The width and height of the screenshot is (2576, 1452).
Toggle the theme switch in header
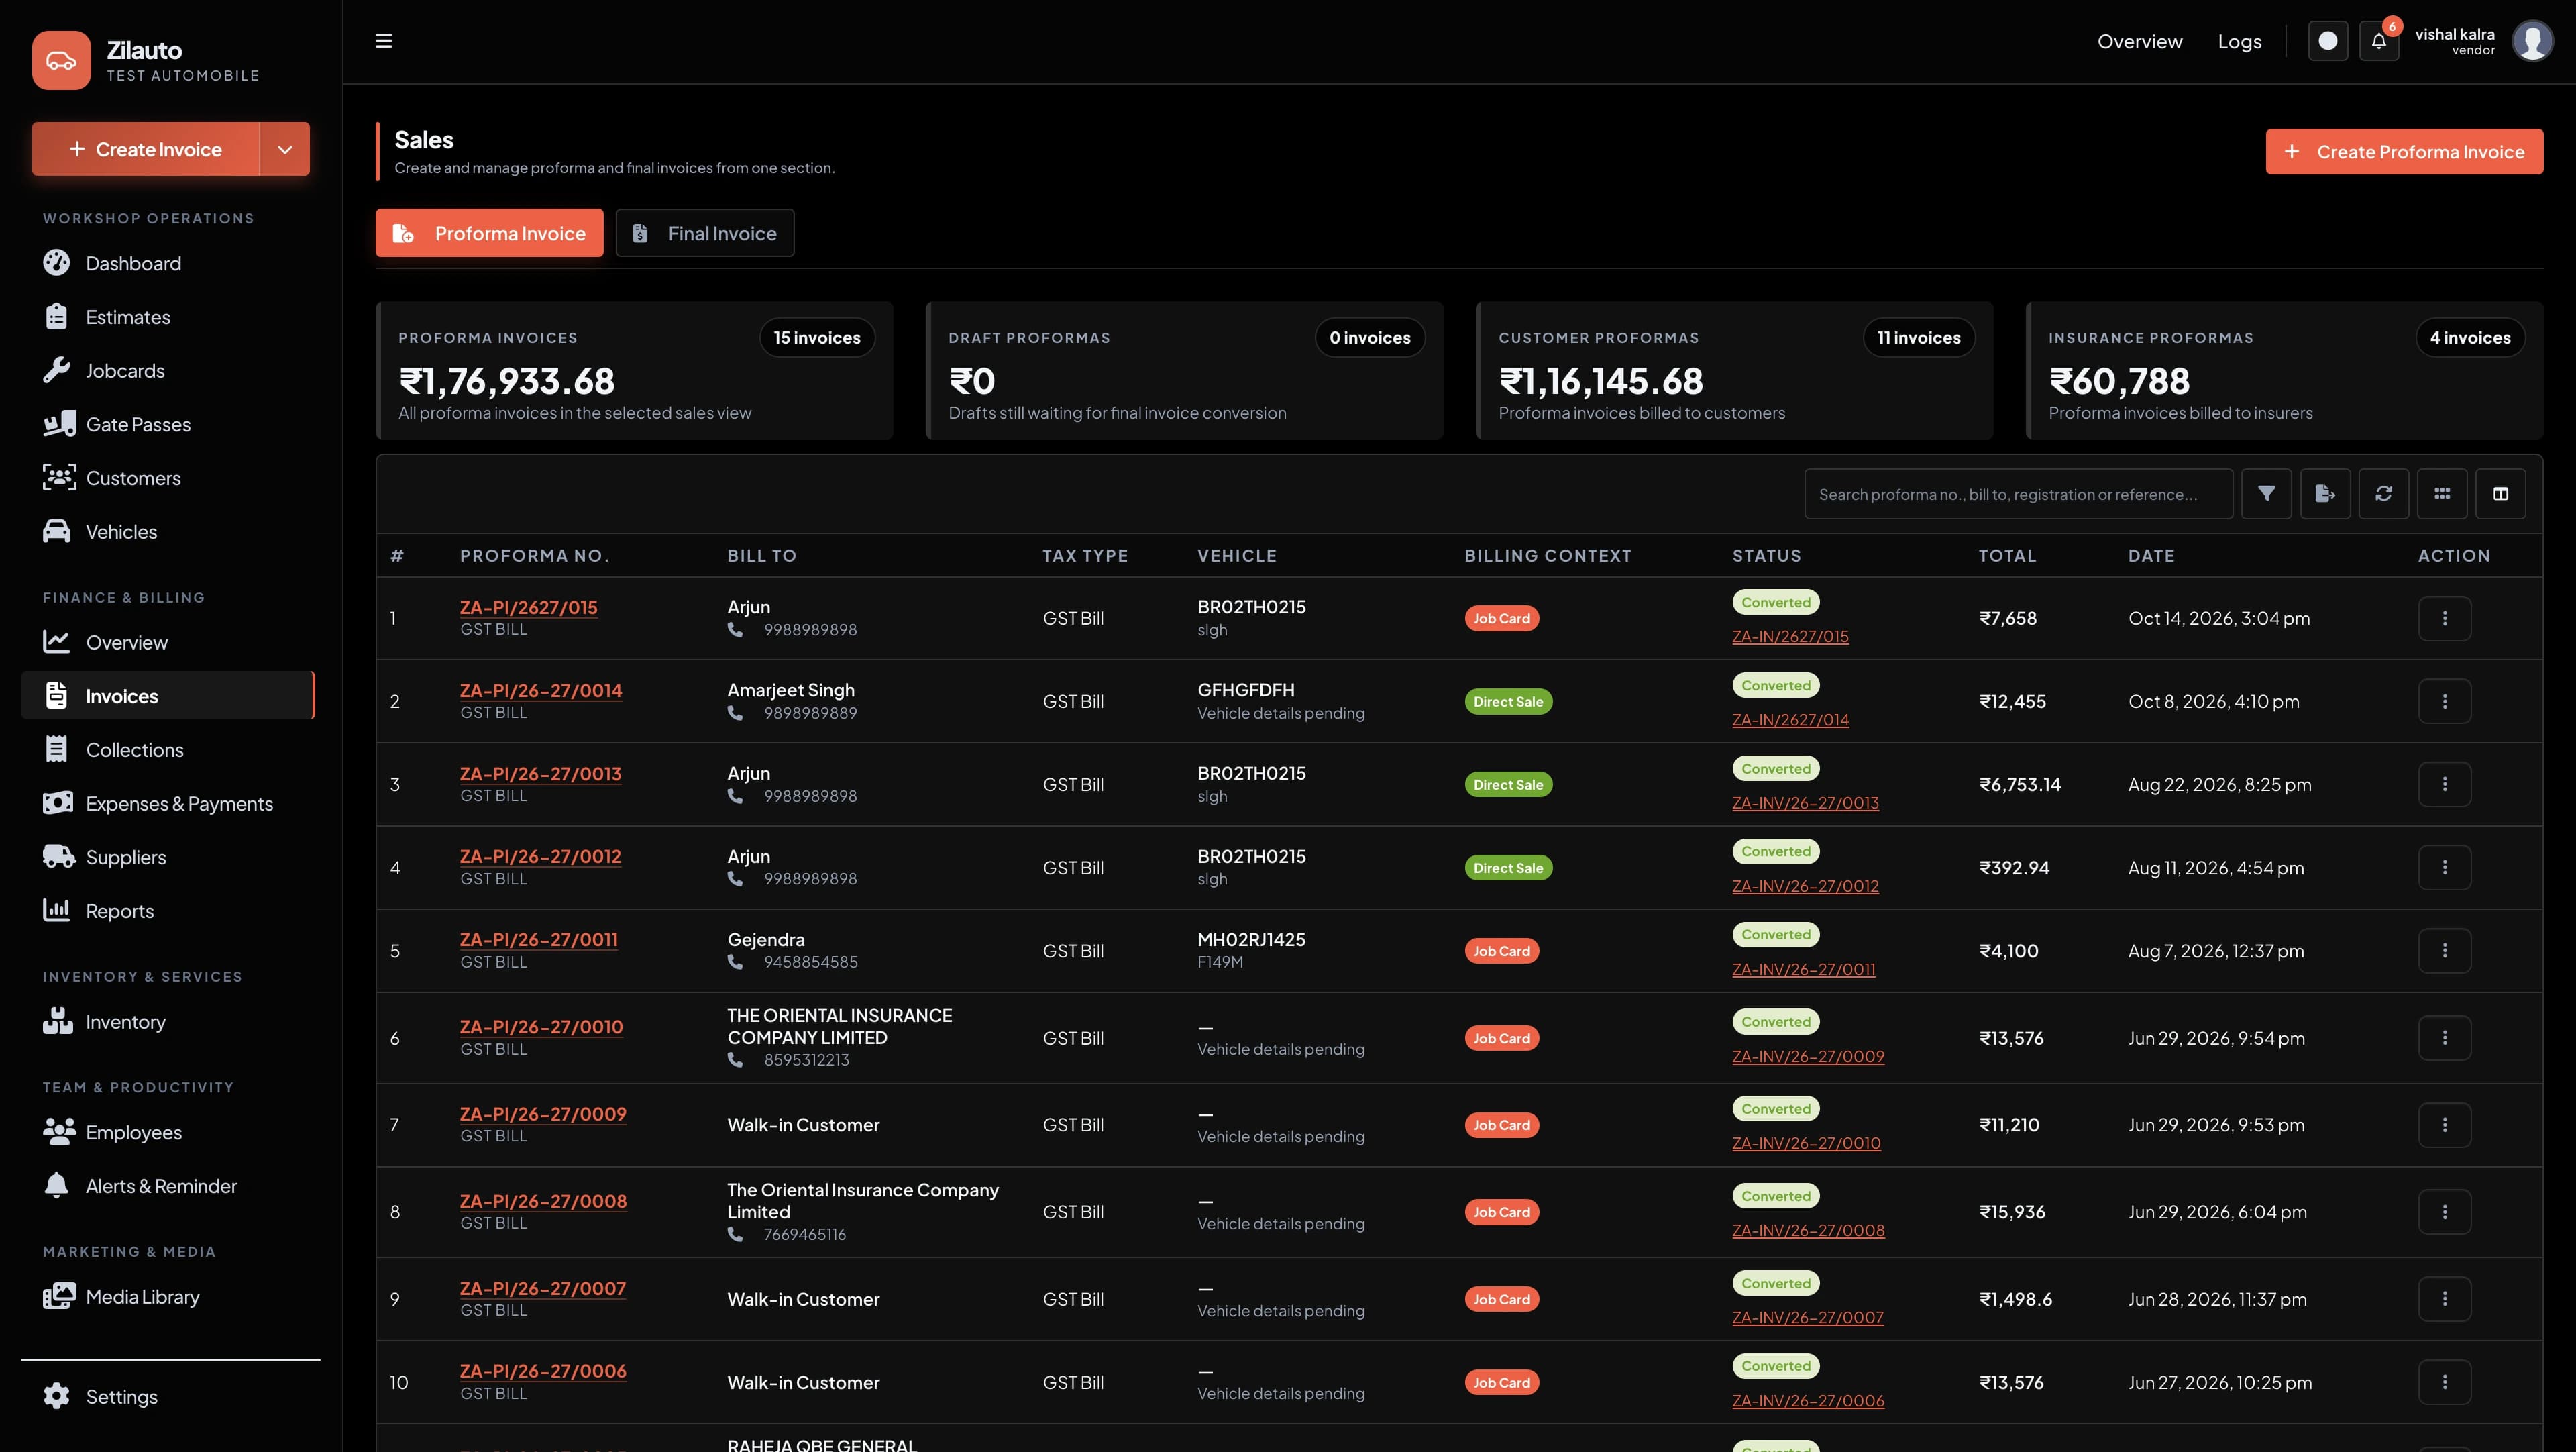tap(2327, 41)
